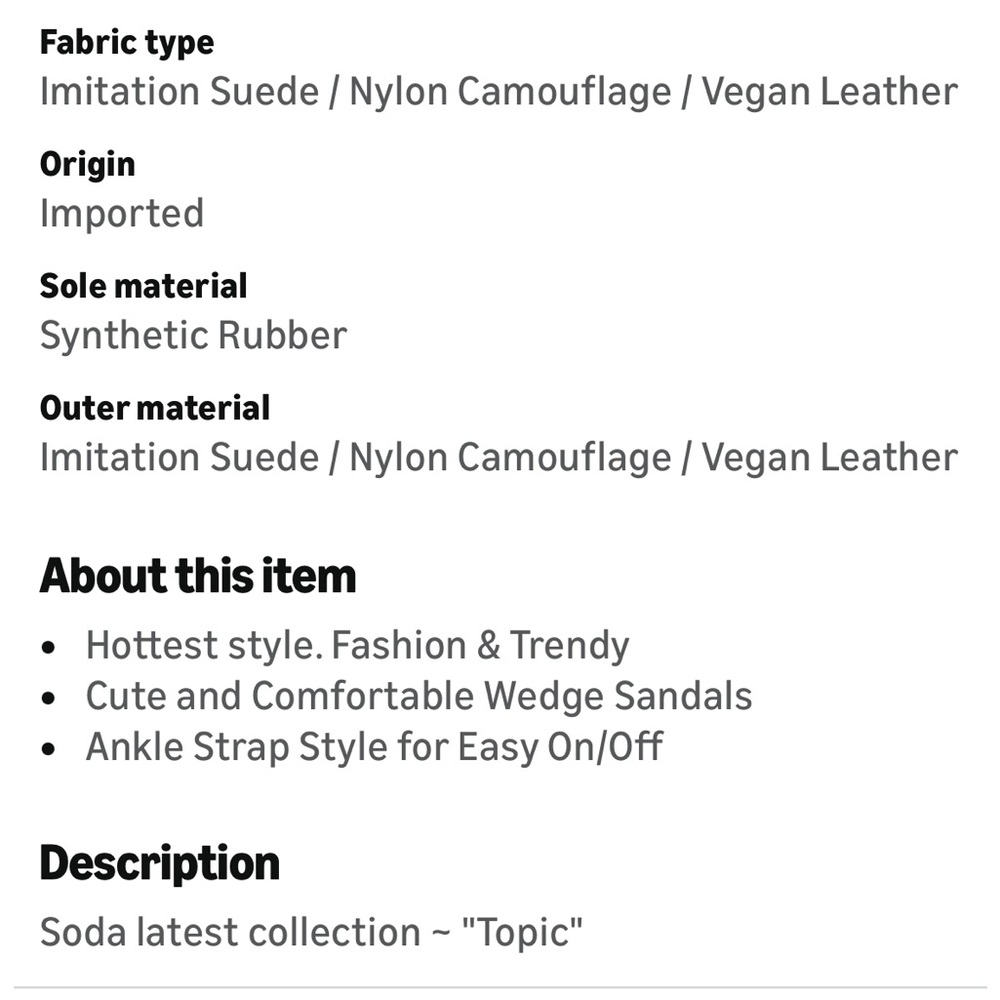Select the Synthetic Rubber text
This screenshot has height=1000, width=1000.
(193, 336)
